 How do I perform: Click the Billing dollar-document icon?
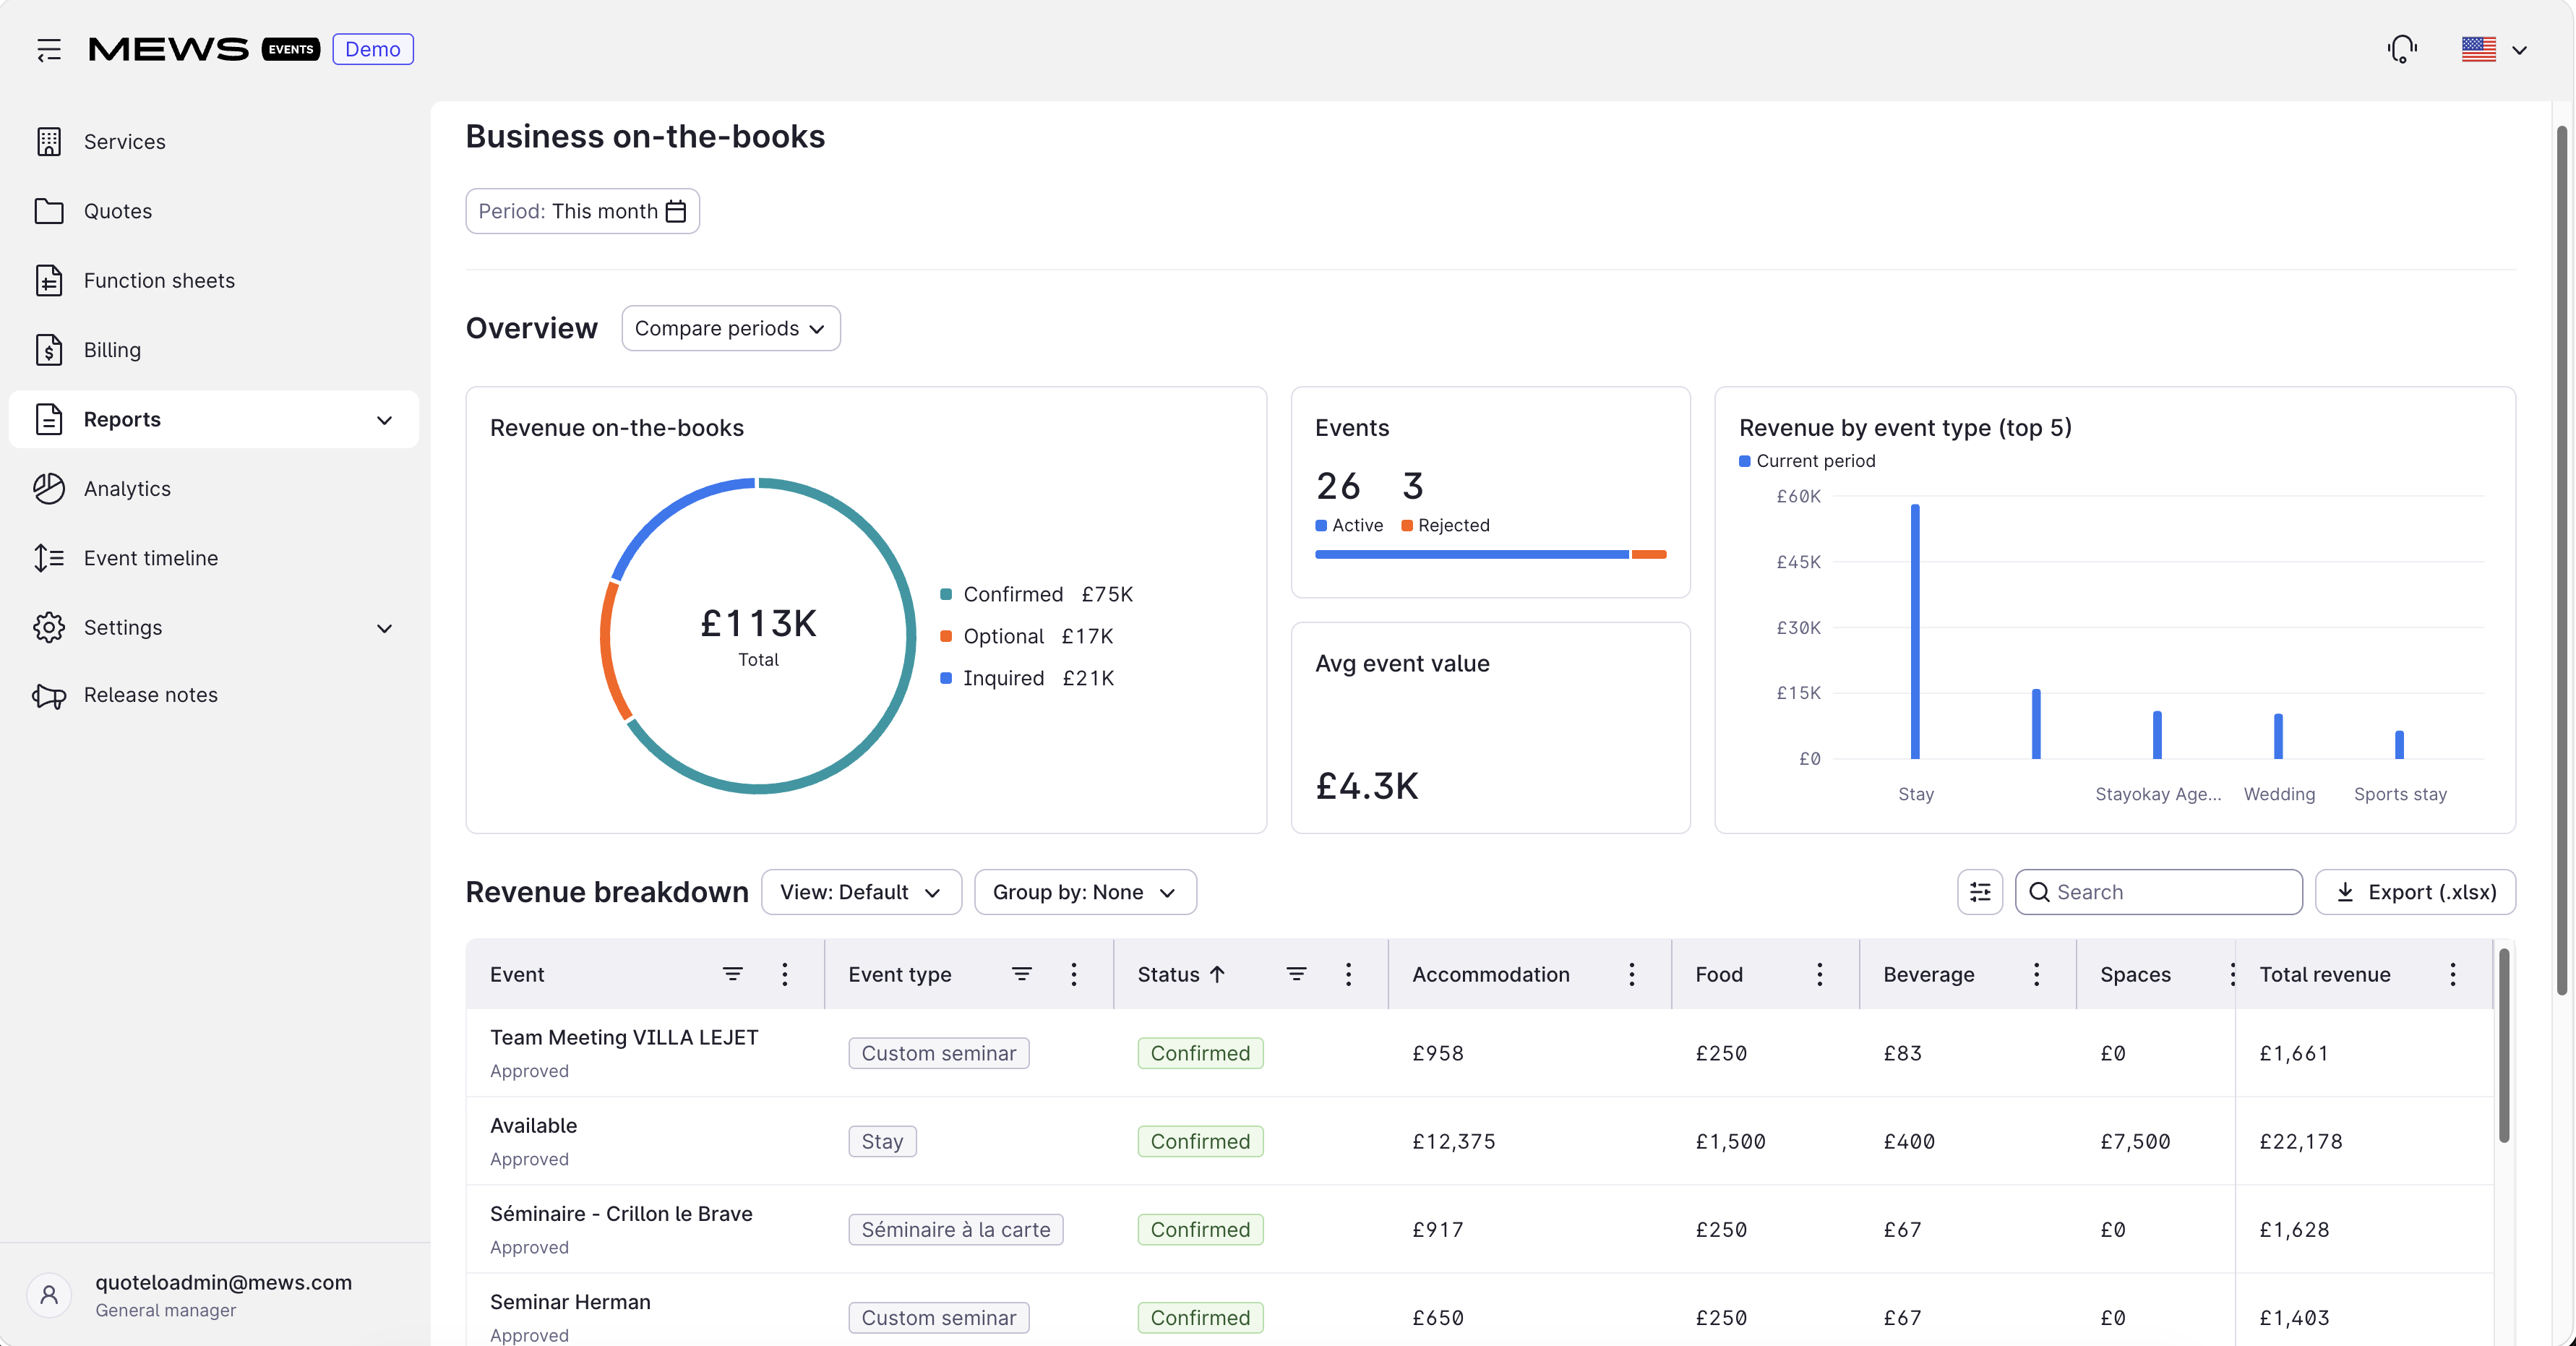[48, 350]
